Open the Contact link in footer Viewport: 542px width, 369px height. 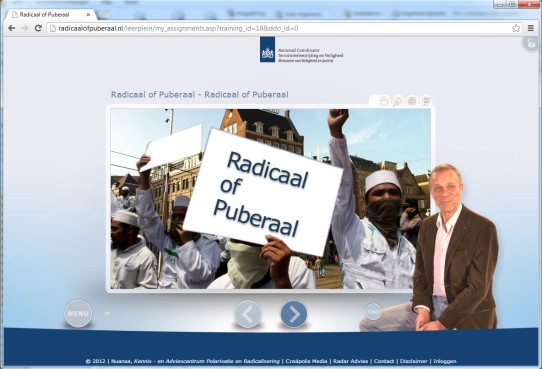(384, 361)
